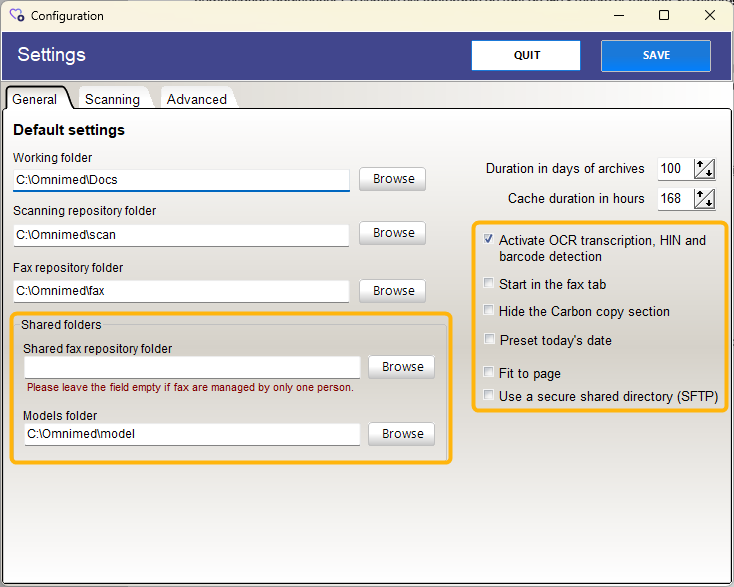Tick the Fit to page checkbox
The height and width of the screenshot is (587, 734).
(488, 372)
